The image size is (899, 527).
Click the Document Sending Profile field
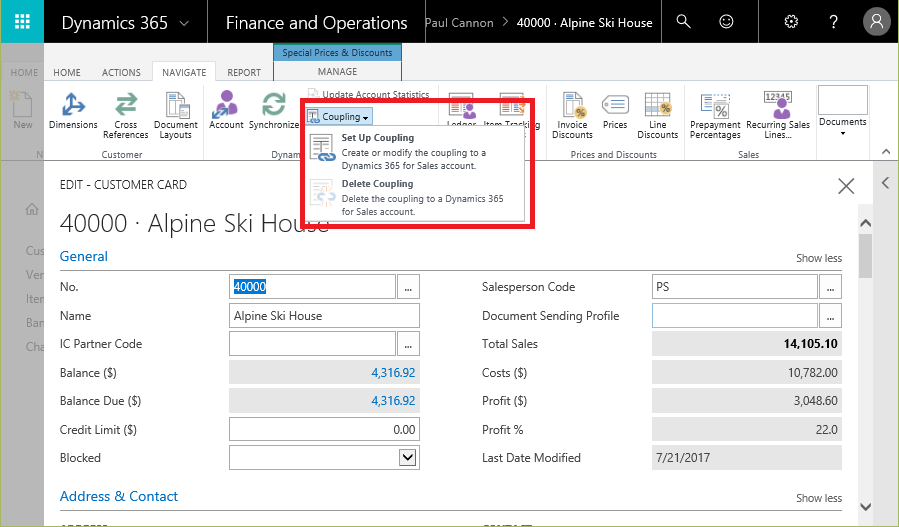(x=734, y=315)
